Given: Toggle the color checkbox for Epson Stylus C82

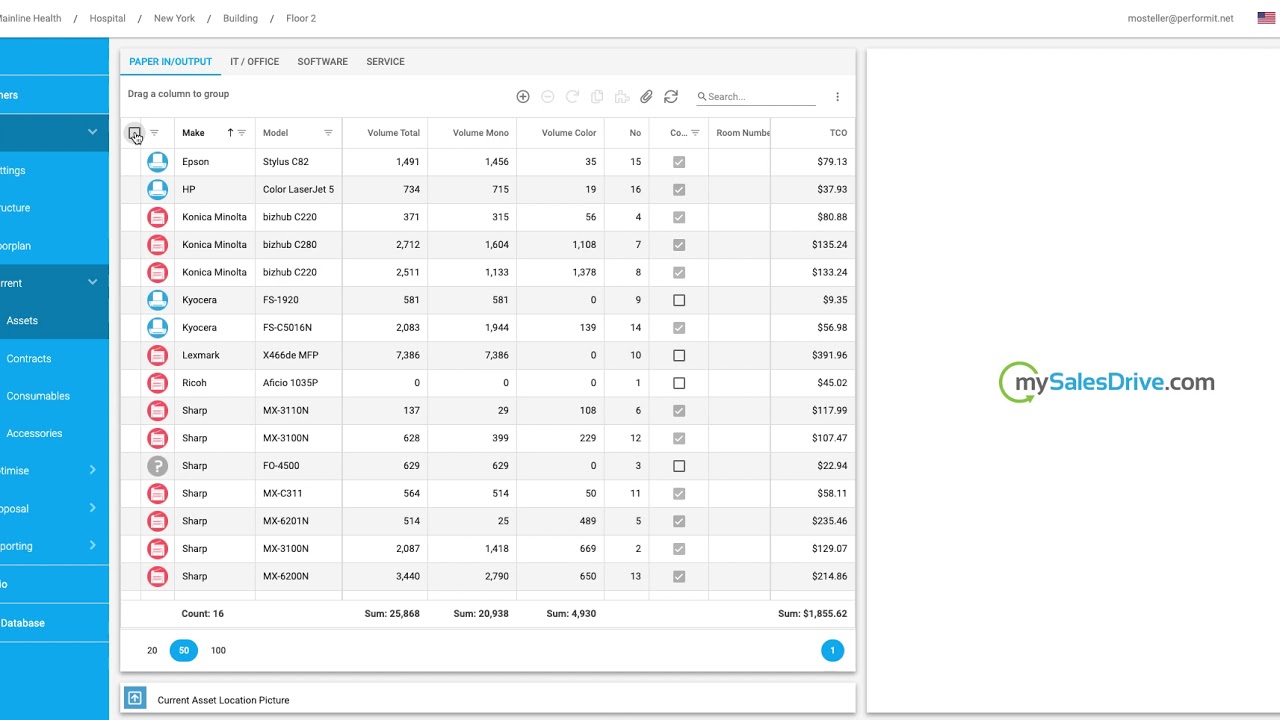Looking at the screenshot, I should (x=679, y=162).
